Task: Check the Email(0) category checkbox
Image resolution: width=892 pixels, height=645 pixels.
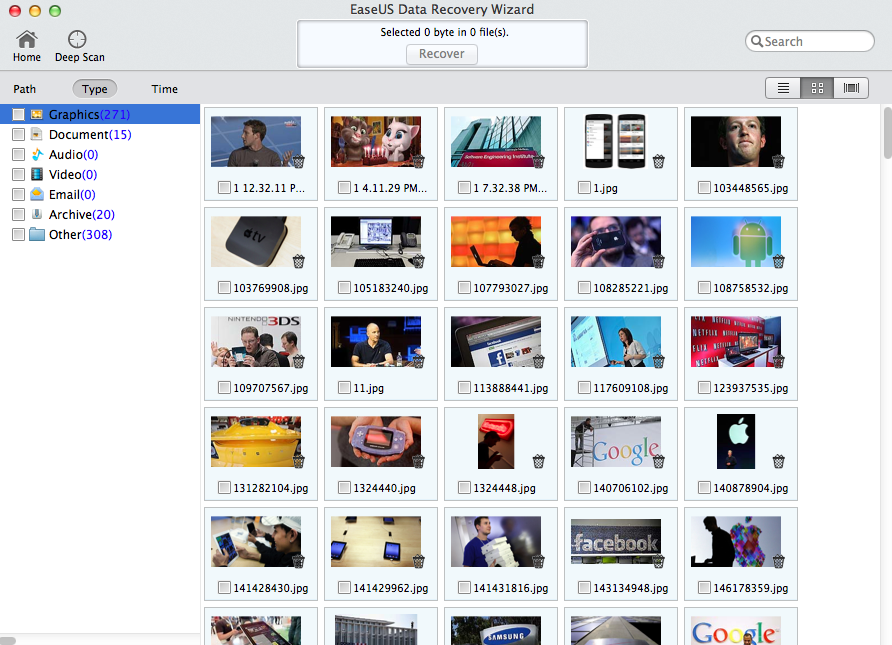Action: (x=18, y=195)
